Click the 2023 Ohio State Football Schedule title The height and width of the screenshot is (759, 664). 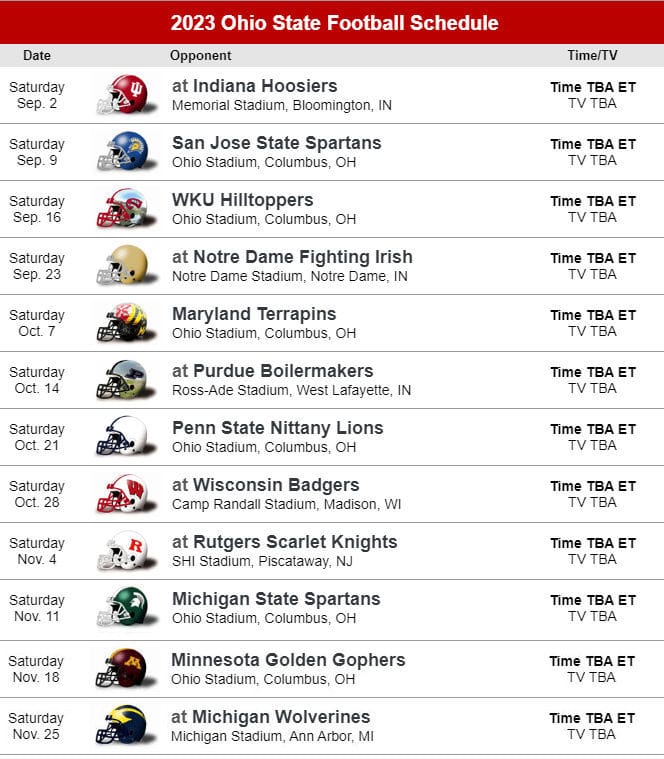[x=334, y=23]
